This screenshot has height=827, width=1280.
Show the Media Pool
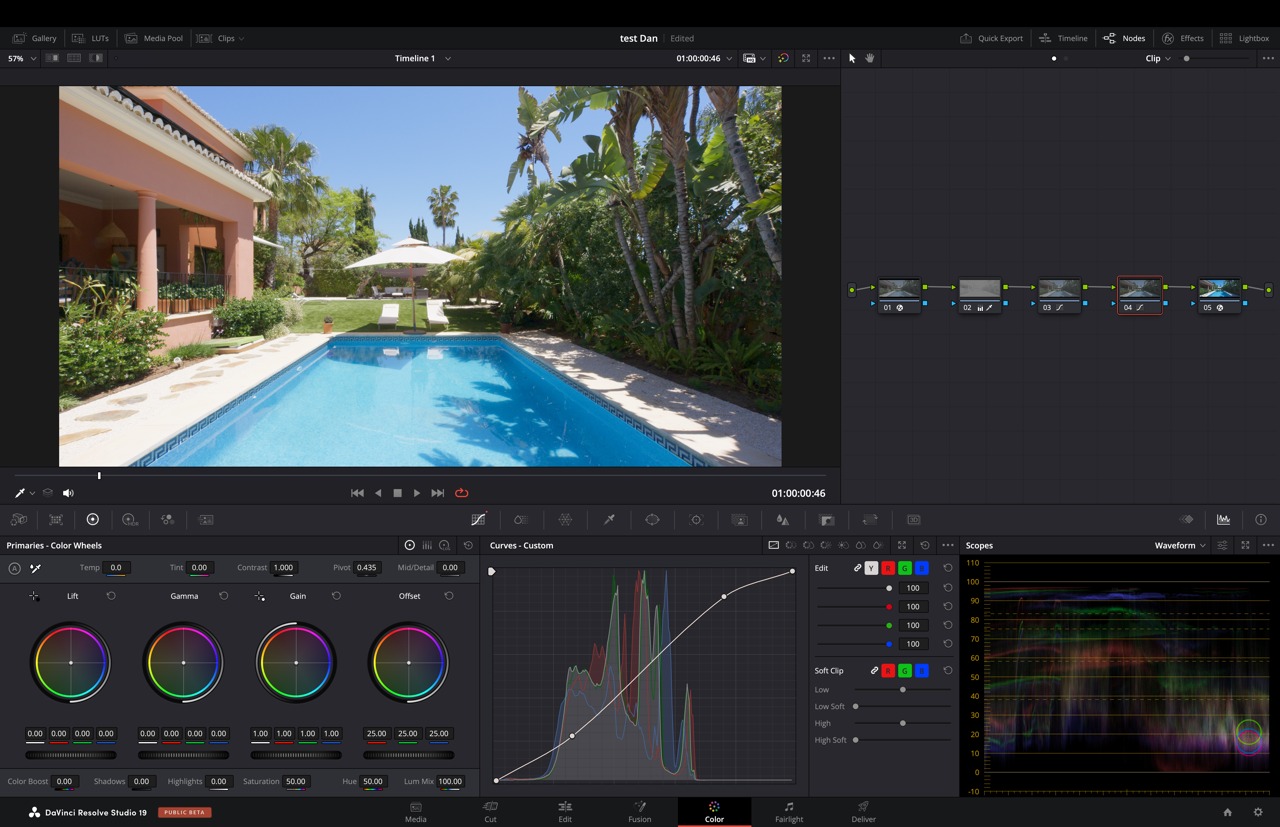click(x=154, y=39)
